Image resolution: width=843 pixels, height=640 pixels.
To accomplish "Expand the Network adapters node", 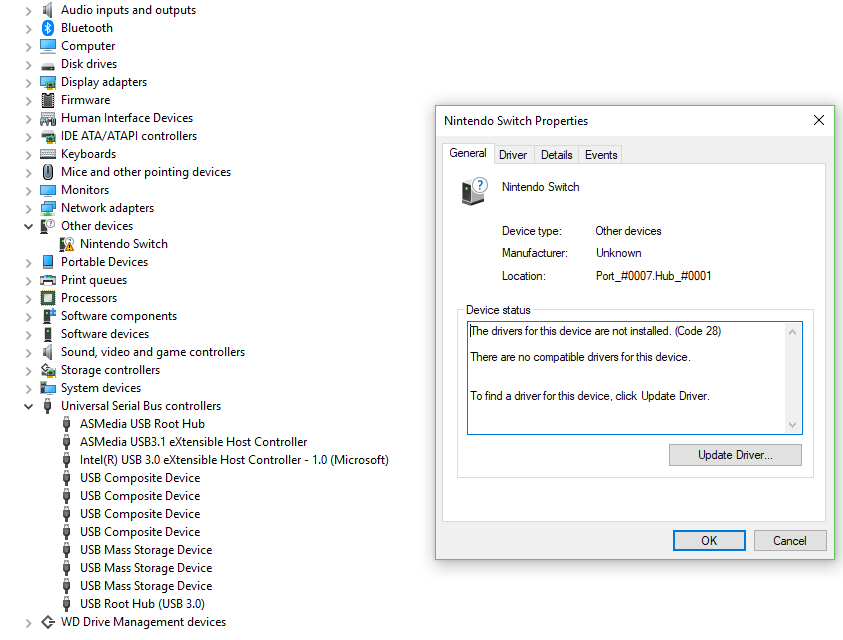I will [28, 209].
